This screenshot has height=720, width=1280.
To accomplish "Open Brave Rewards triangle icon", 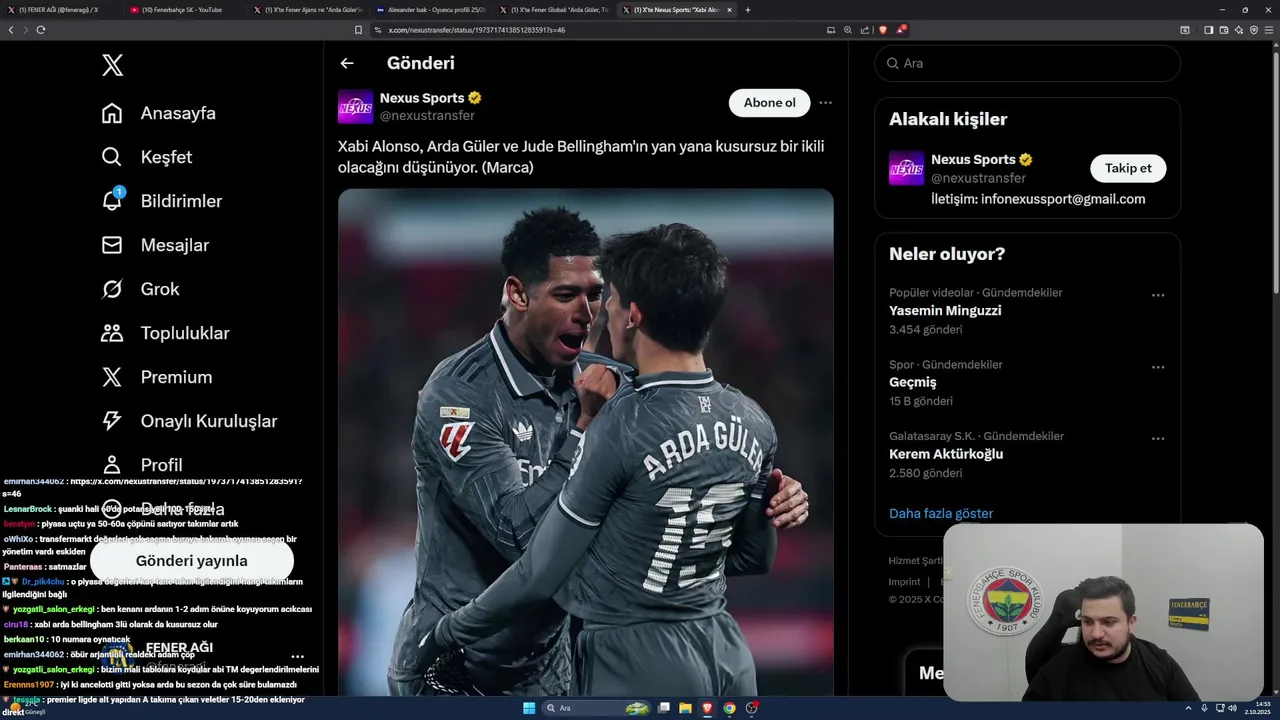I will pyautogui.click(x=900, y=30).
